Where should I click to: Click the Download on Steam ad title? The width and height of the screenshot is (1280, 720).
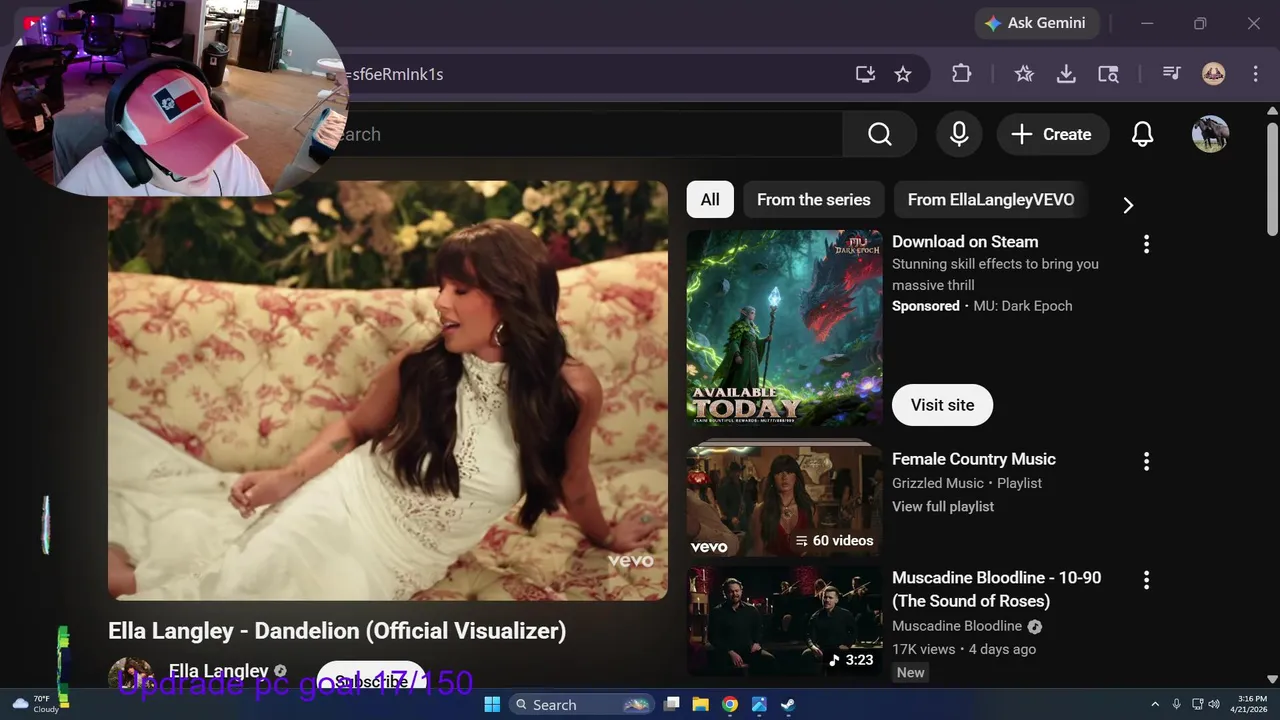[x=965, y=242]
